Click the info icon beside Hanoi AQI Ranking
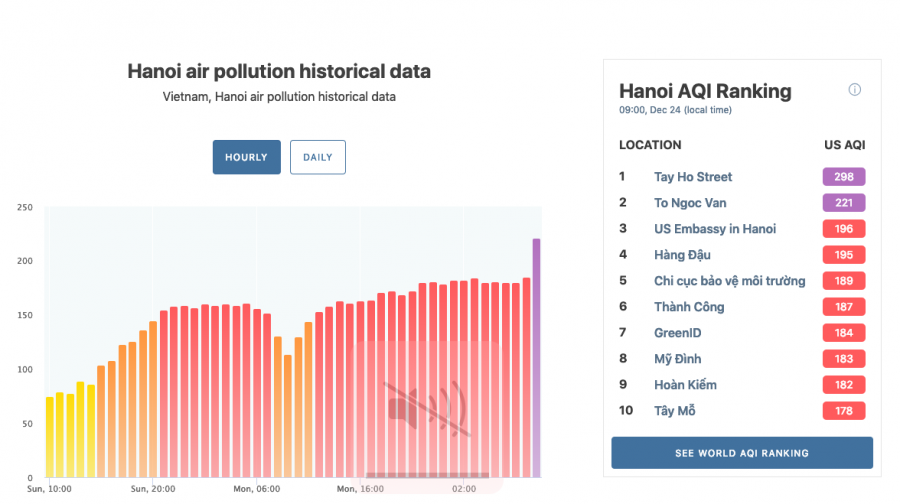Screen dimensions: 900x504 (x=854, y=90)
